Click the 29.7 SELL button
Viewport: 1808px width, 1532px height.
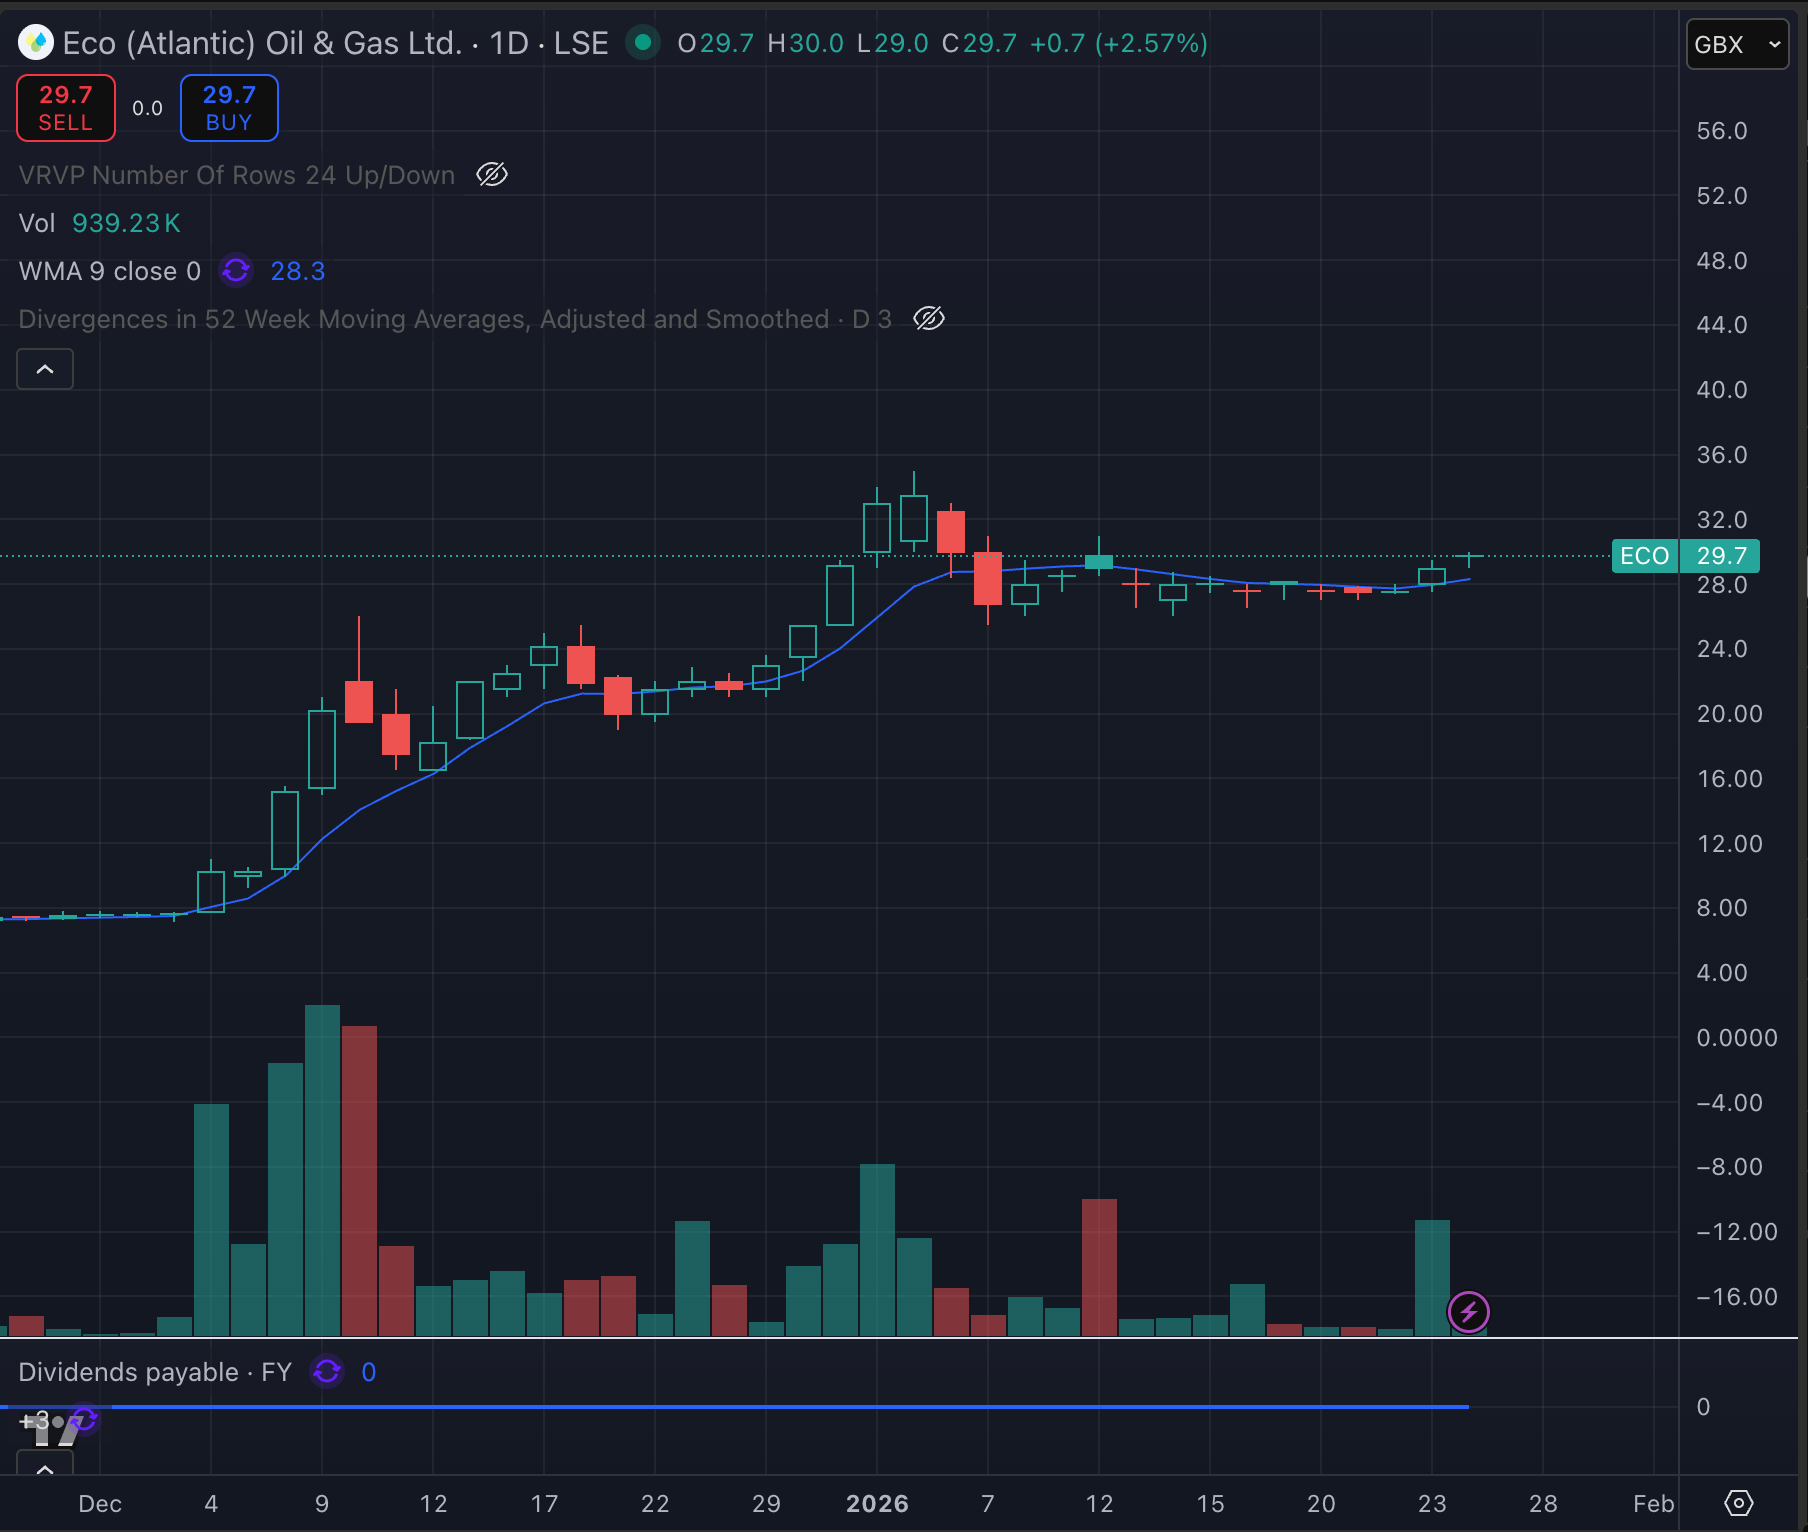tap(66, 108)
